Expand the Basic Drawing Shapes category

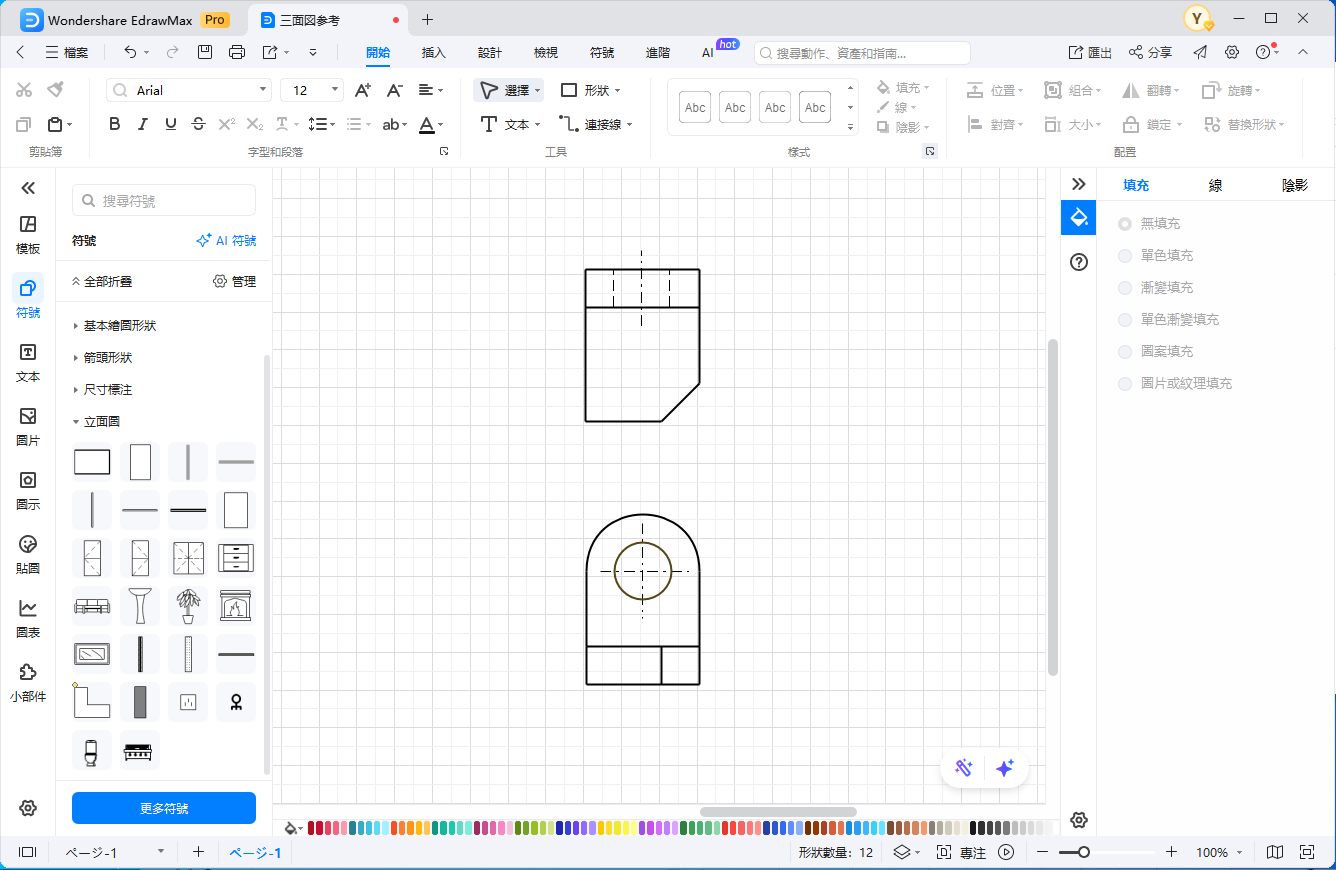click(x=120, y=326)
